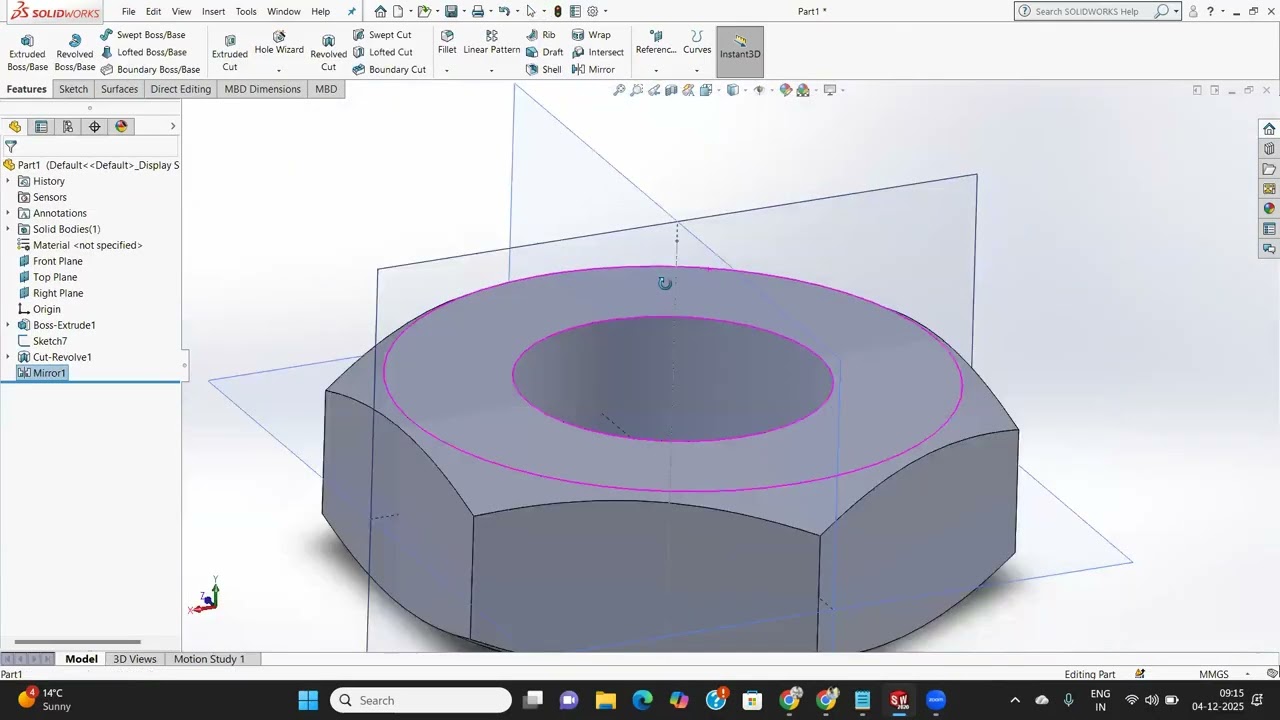Click the Save icon in quick toolbar
Viewport: 1280px width, 720px height.
[x=451, y=11]
